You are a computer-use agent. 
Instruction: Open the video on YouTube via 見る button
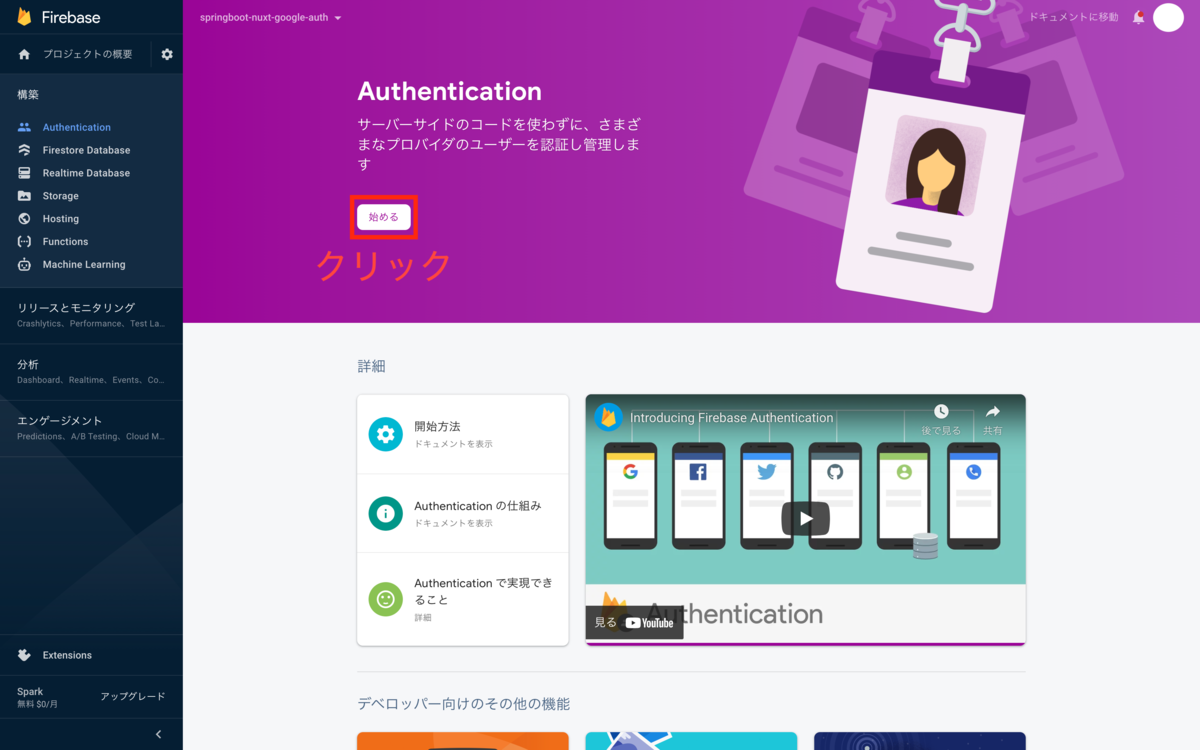point(634,622)
